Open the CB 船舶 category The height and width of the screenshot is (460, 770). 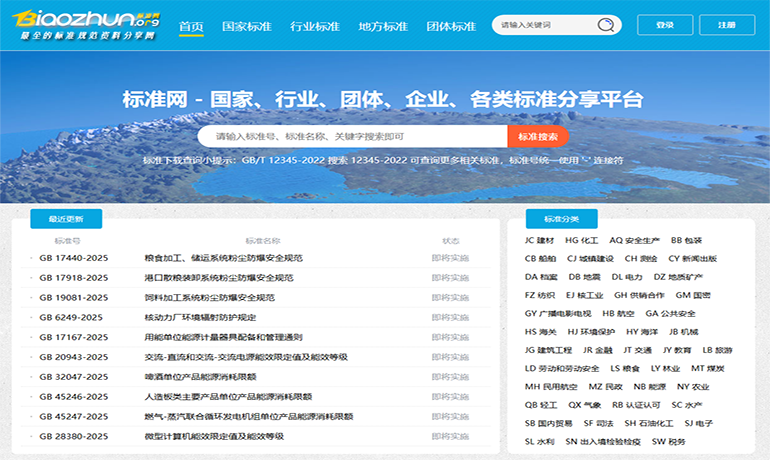540,259
